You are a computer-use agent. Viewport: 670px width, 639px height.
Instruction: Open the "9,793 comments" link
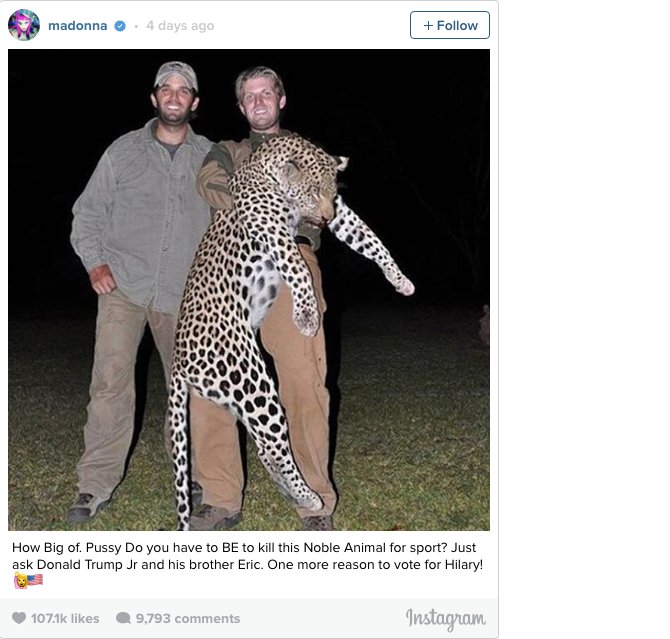tap(188, 618)
